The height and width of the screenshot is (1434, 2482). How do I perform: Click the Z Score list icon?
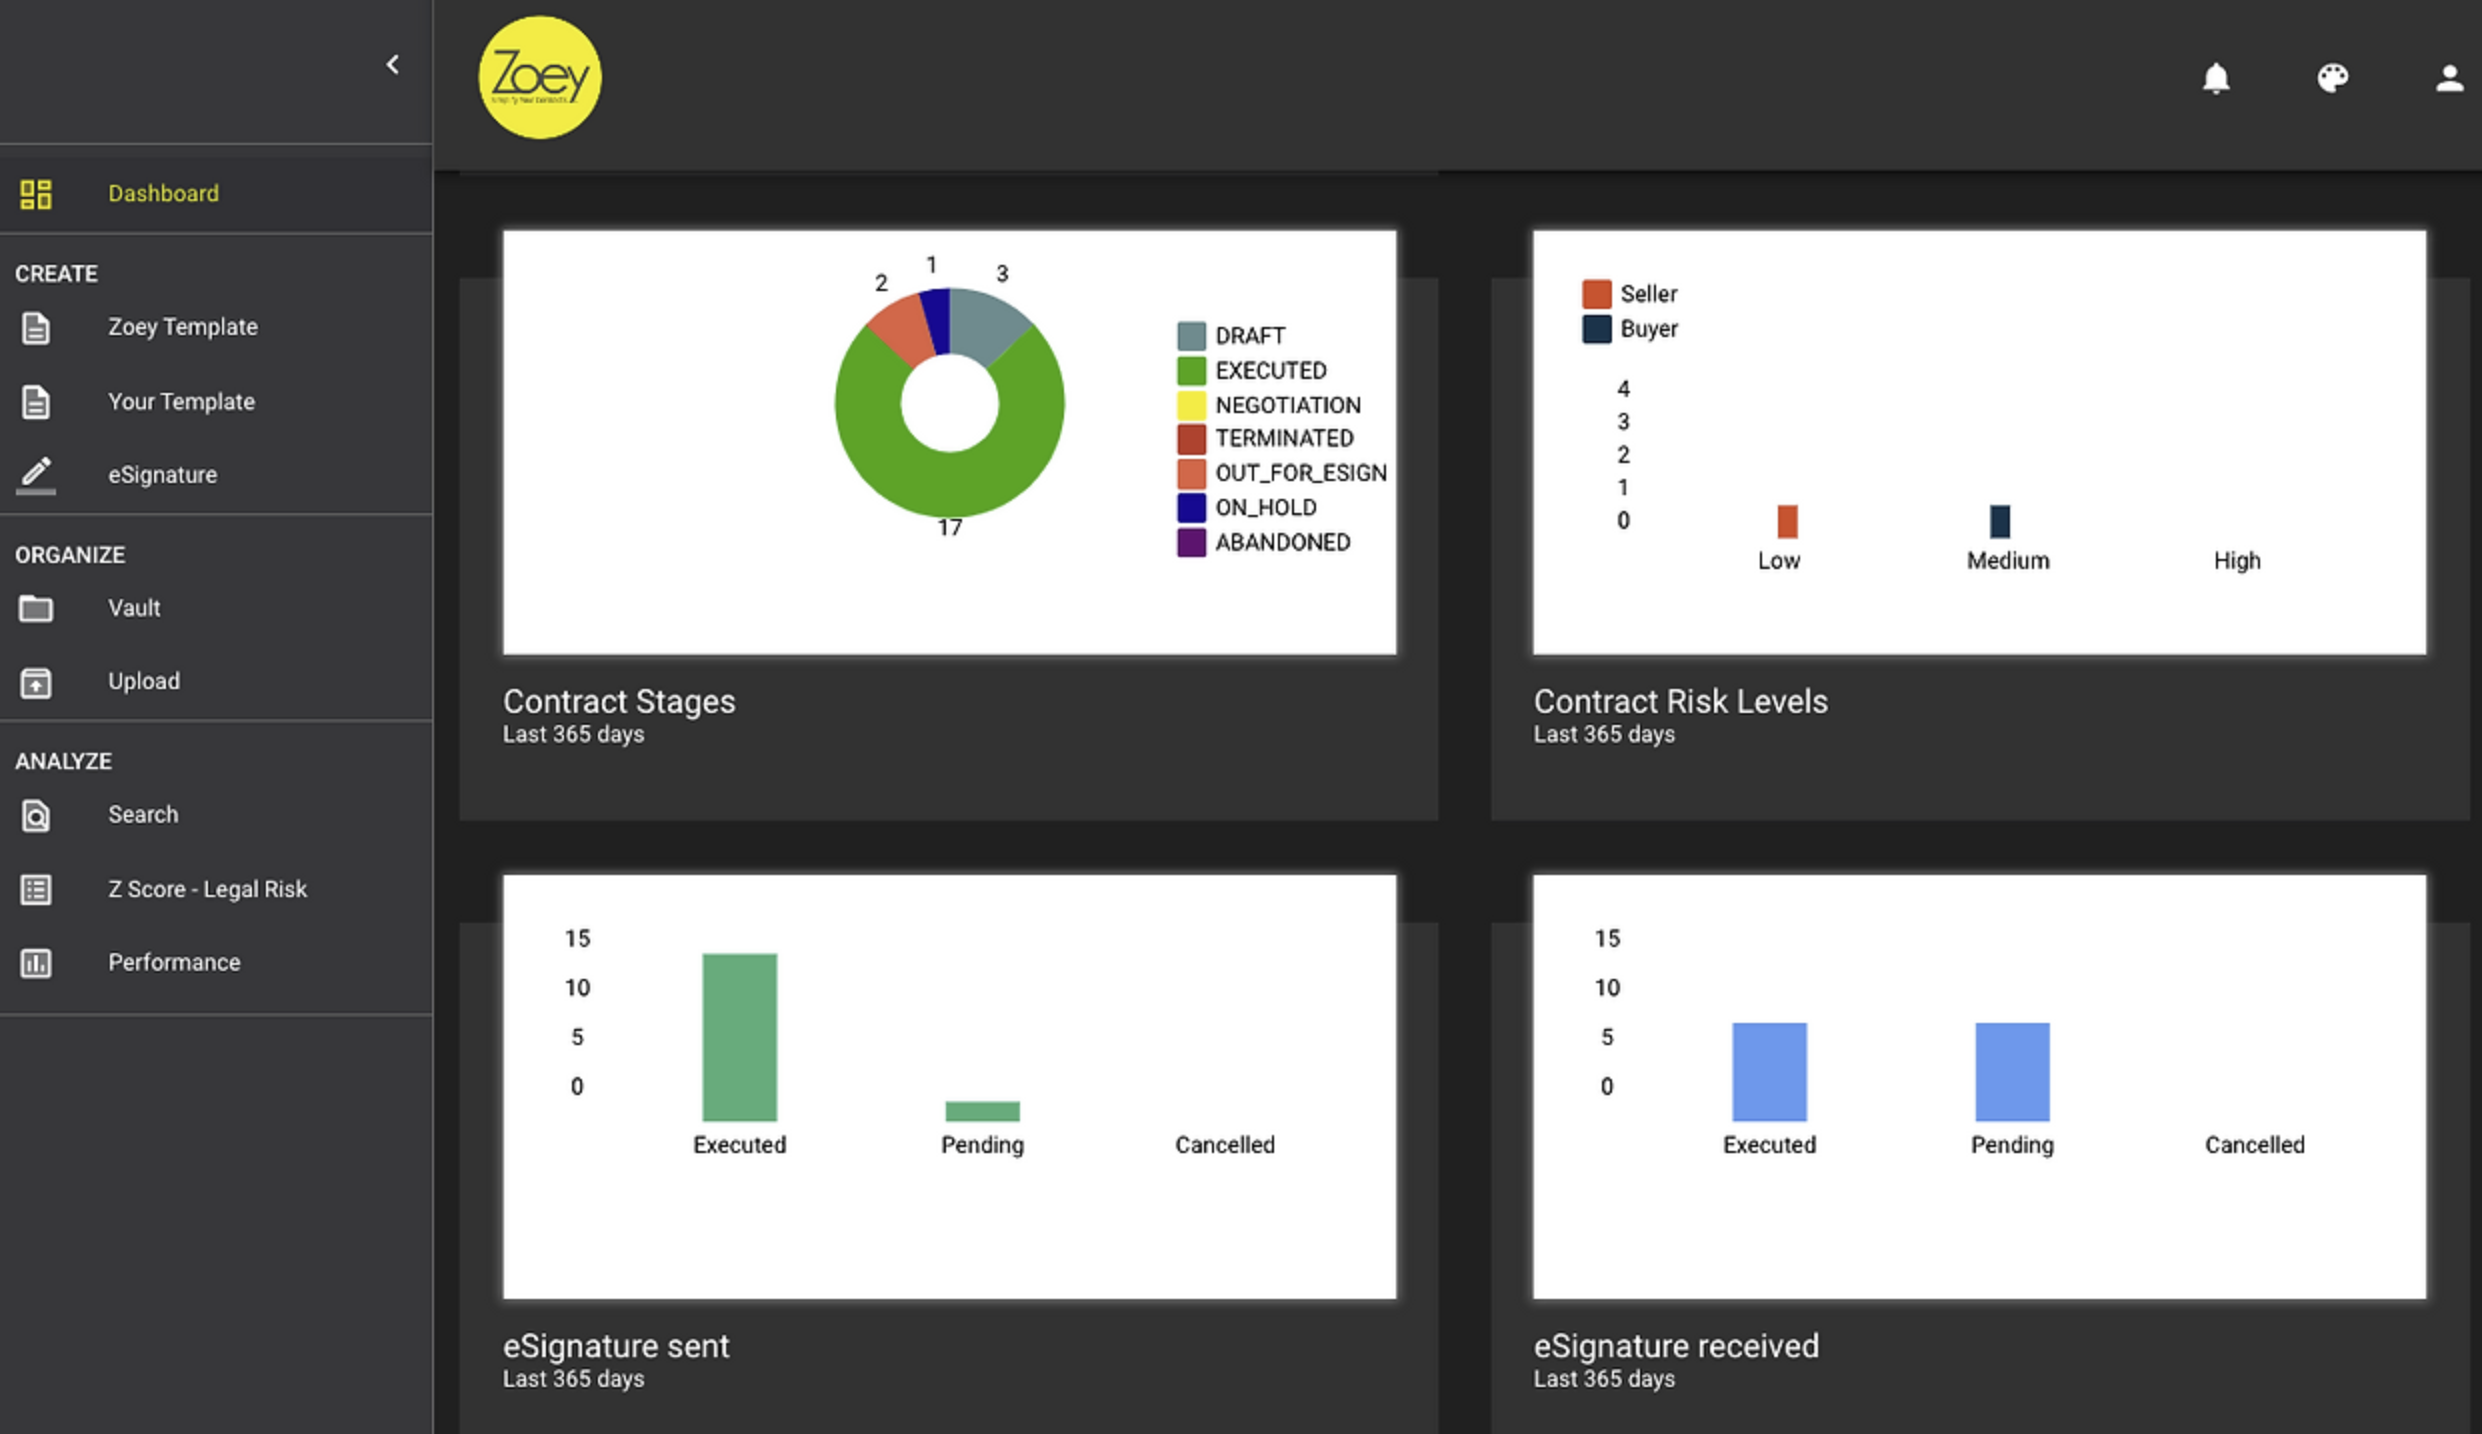[x=36, y=889]
